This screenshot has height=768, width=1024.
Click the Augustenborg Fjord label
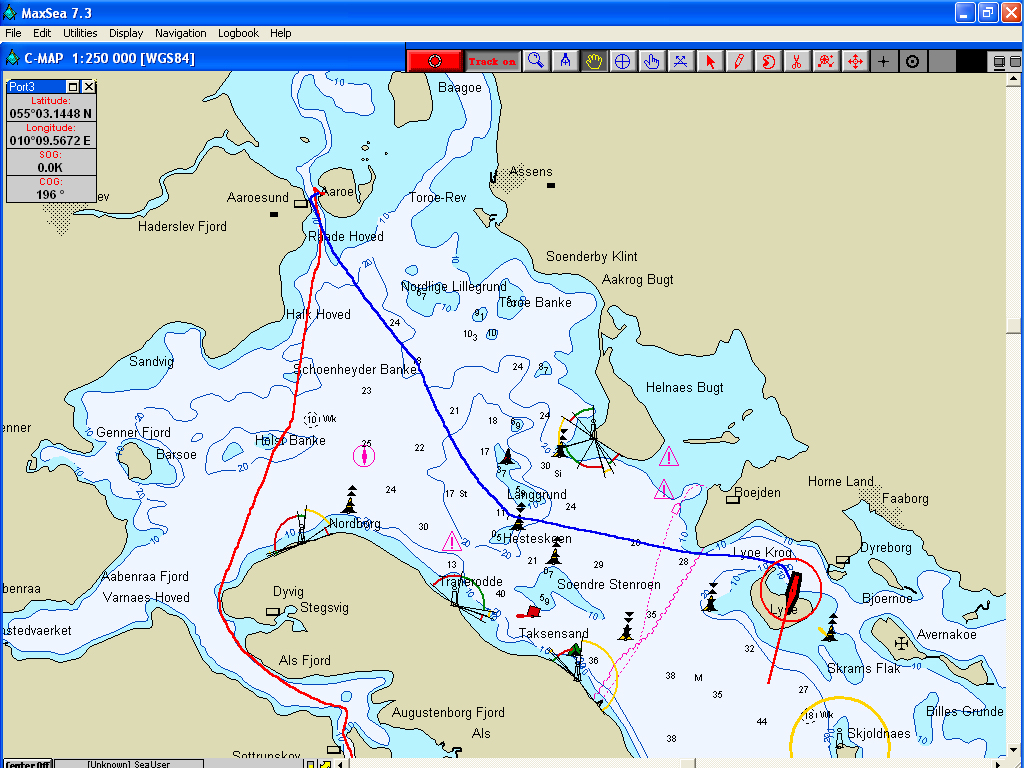point(448,712)
